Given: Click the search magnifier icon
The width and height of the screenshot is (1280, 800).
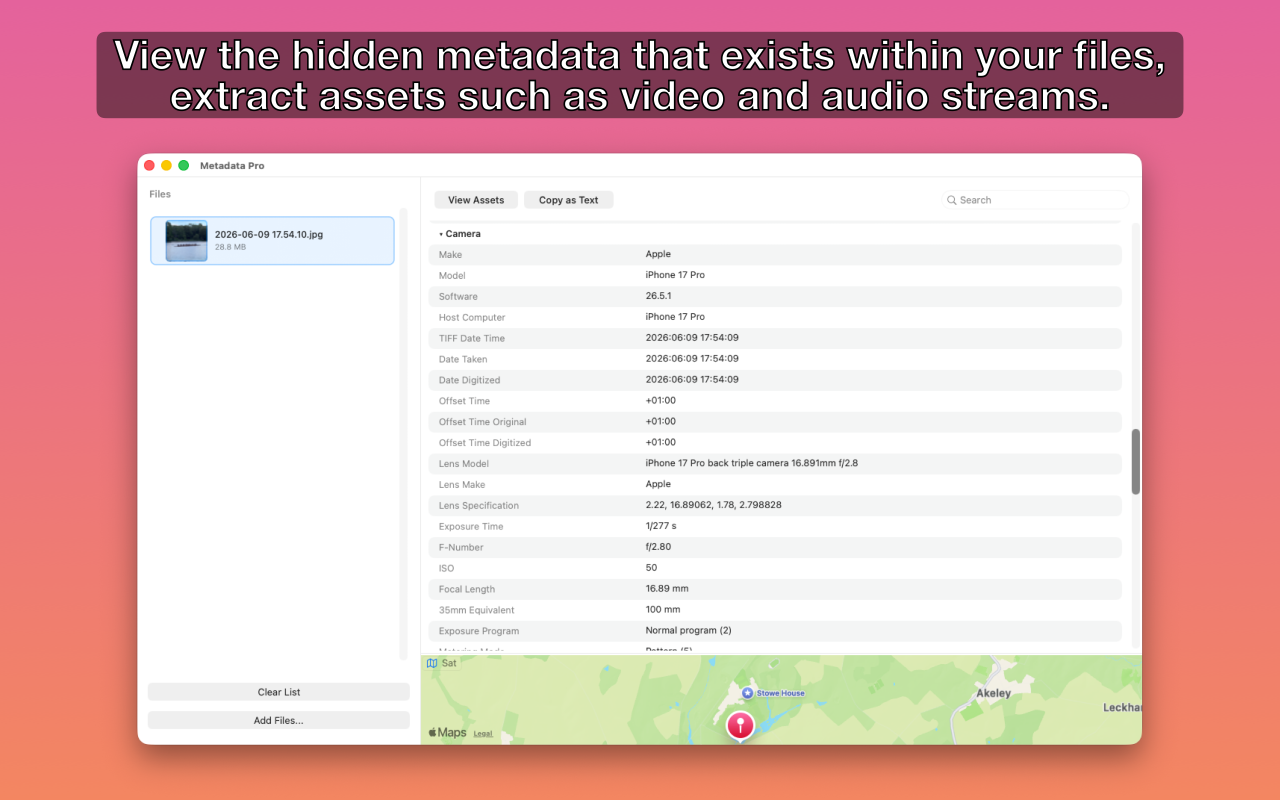Looking at the screenshot, I should pyautogui.click(x=952, y=200).
